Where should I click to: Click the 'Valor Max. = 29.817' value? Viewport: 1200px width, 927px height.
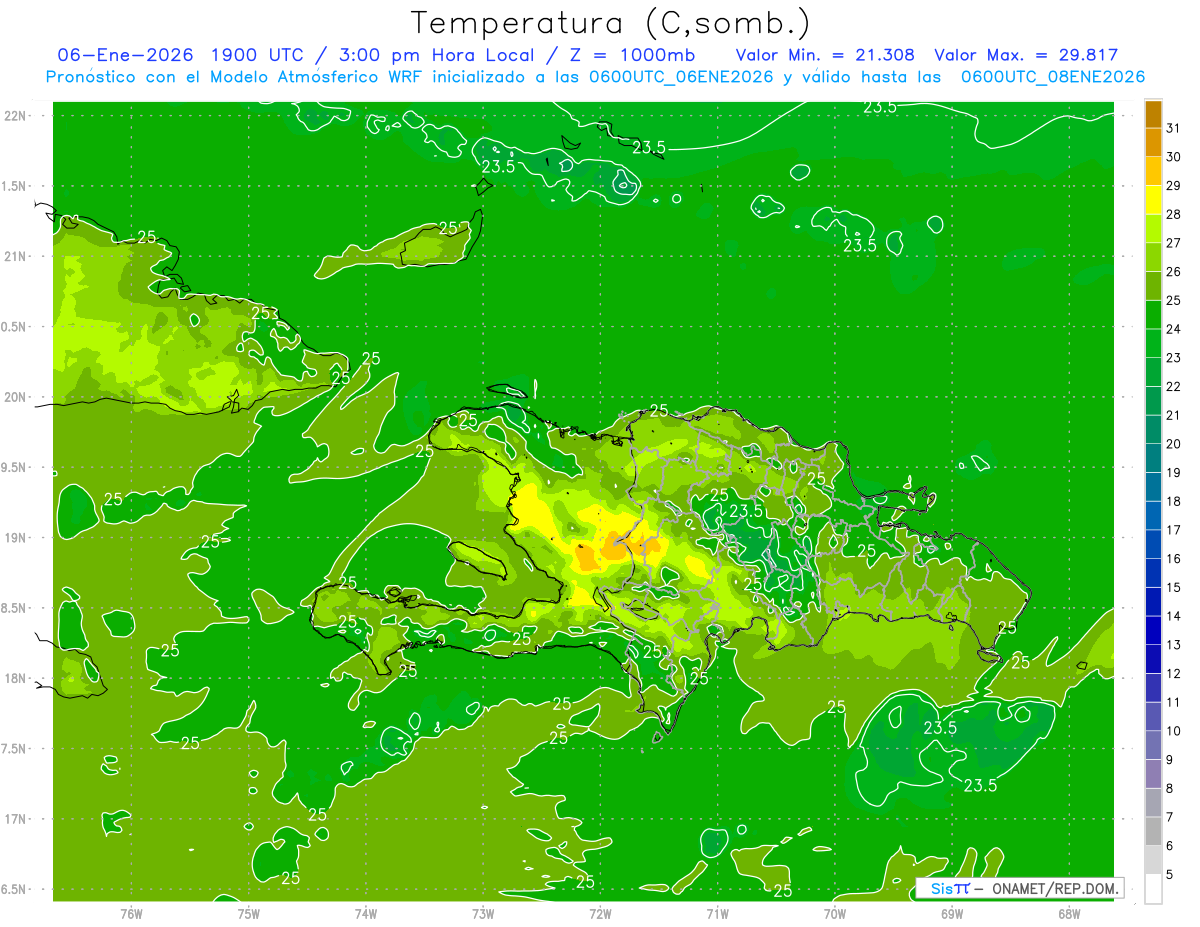pyautogui.click(x=1026, y=55)
